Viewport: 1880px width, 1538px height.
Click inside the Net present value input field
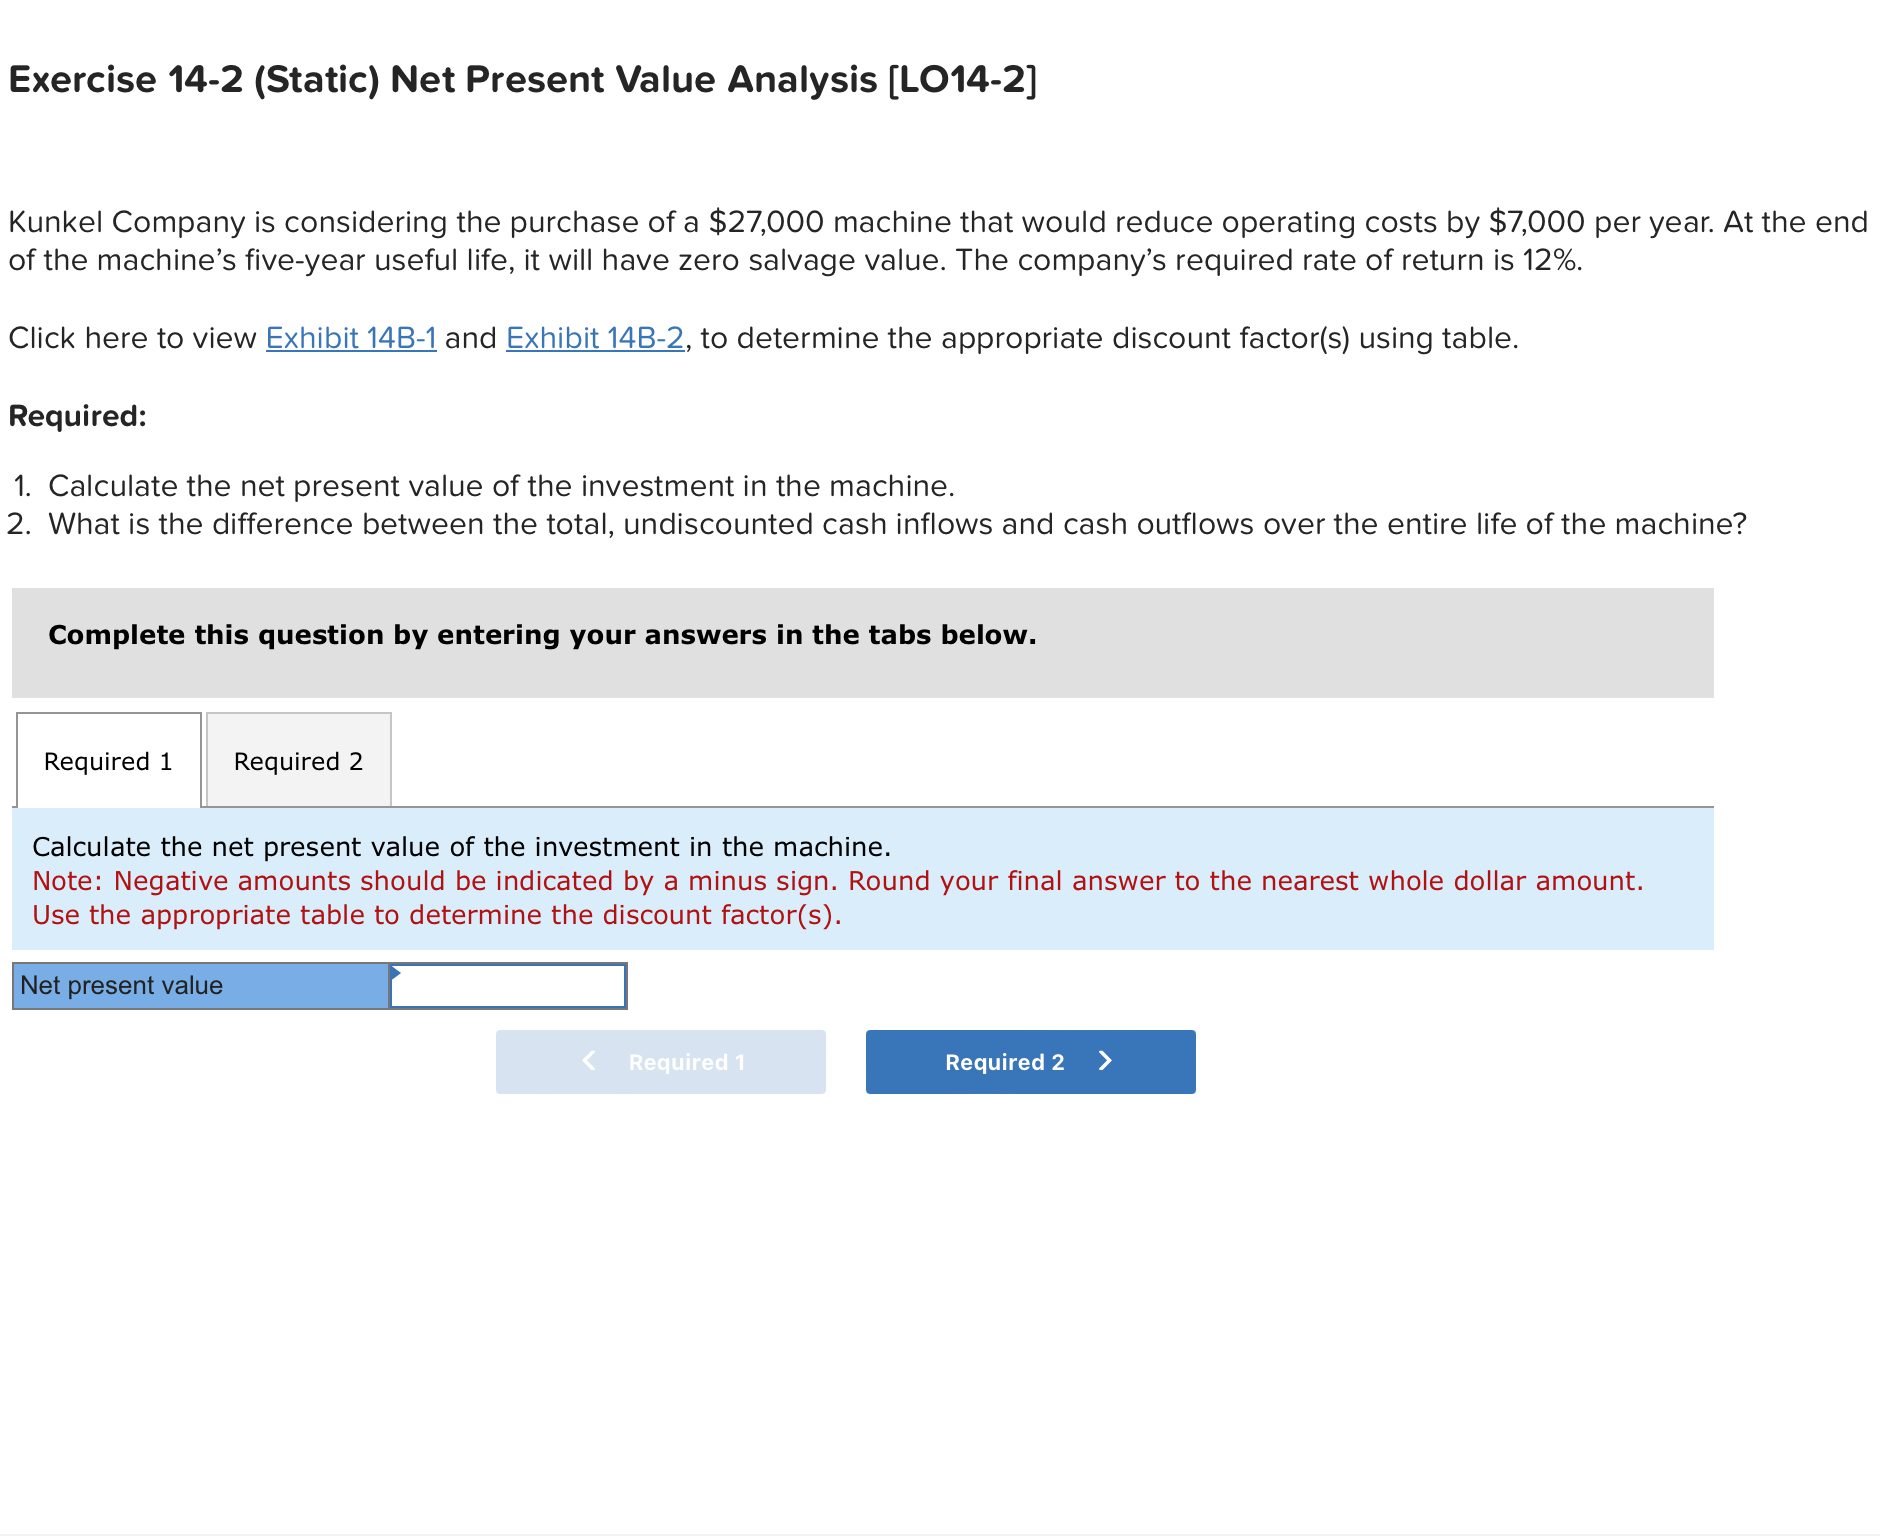(510, 985)
